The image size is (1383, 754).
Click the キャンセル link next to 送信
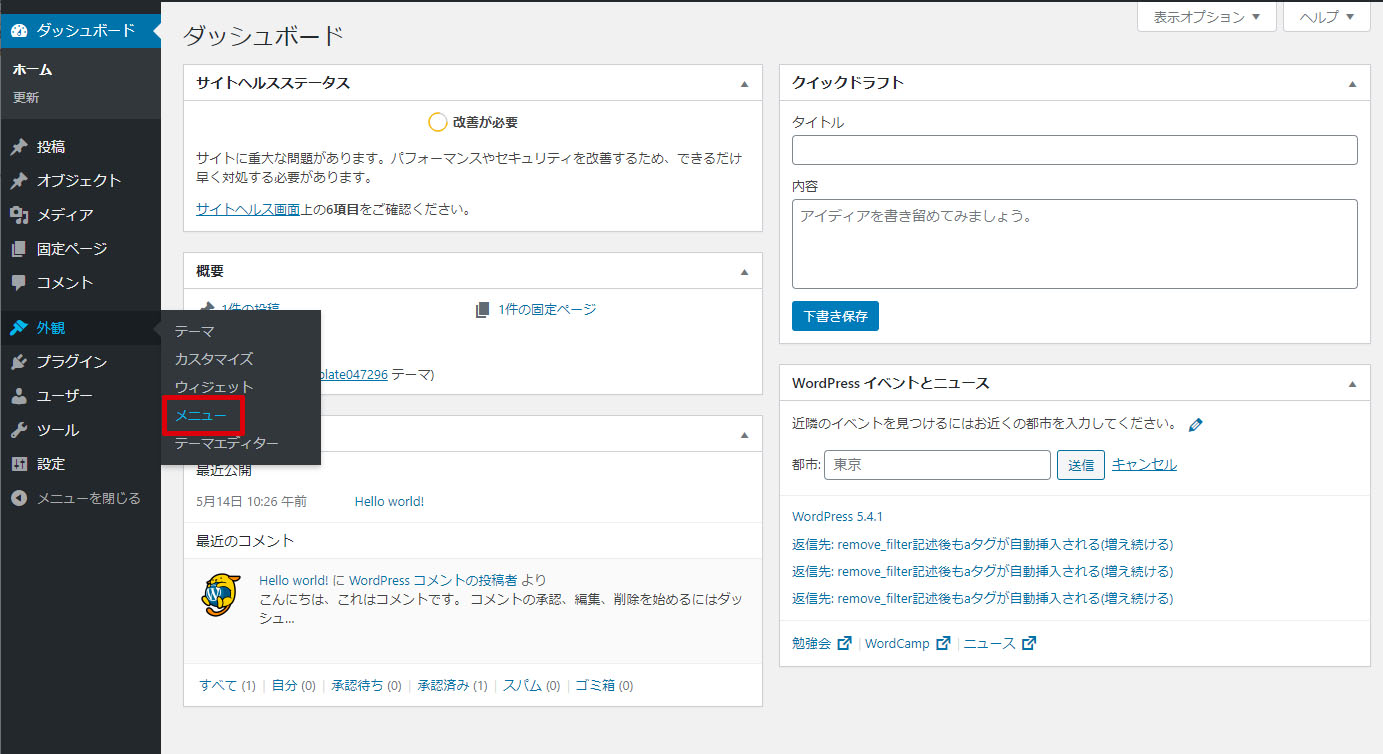pos(1144,465)
